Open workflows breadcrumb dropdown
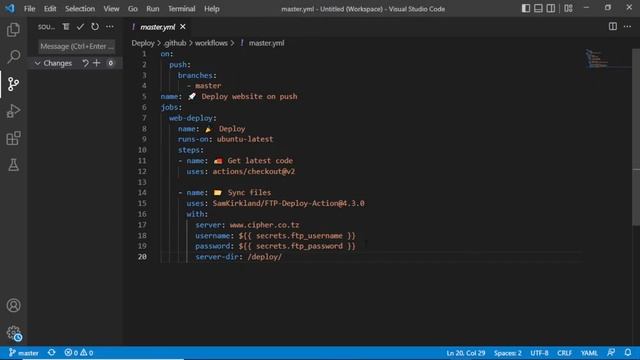The width and height of the screenshot is (640, 360). (x=211, y=43)
